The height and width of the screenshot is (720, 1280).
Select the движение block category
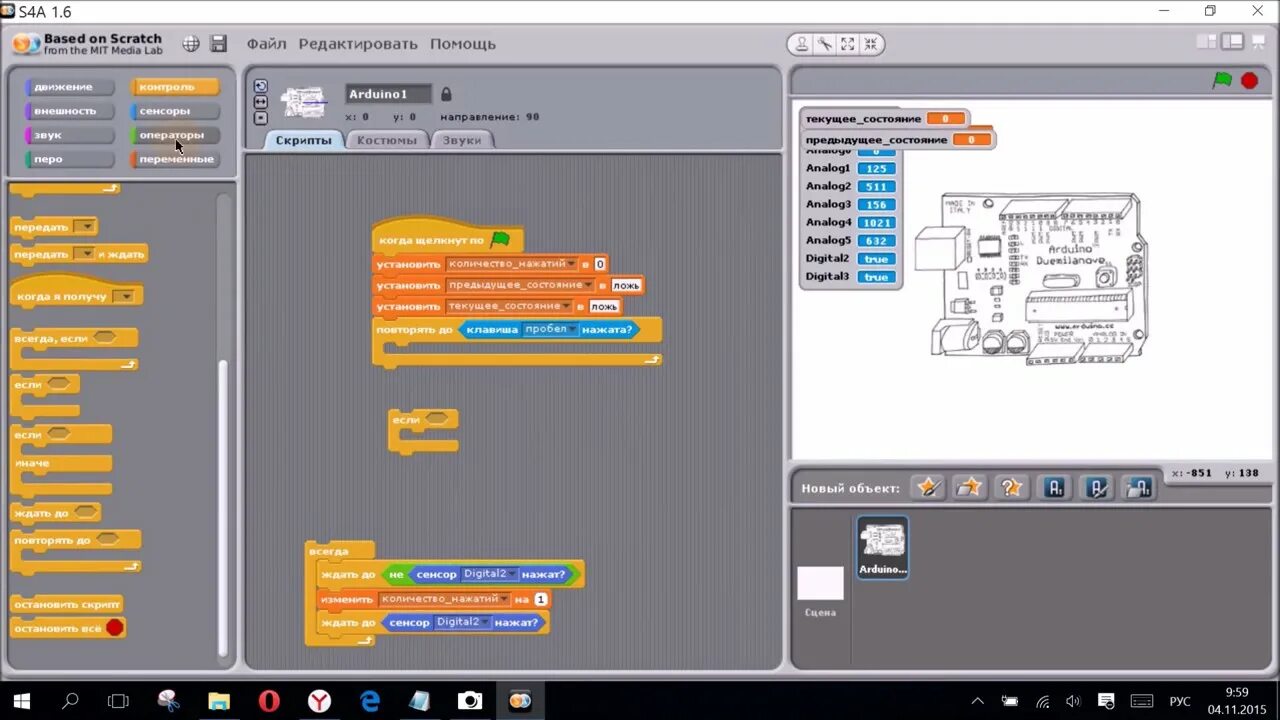[69, 87]
